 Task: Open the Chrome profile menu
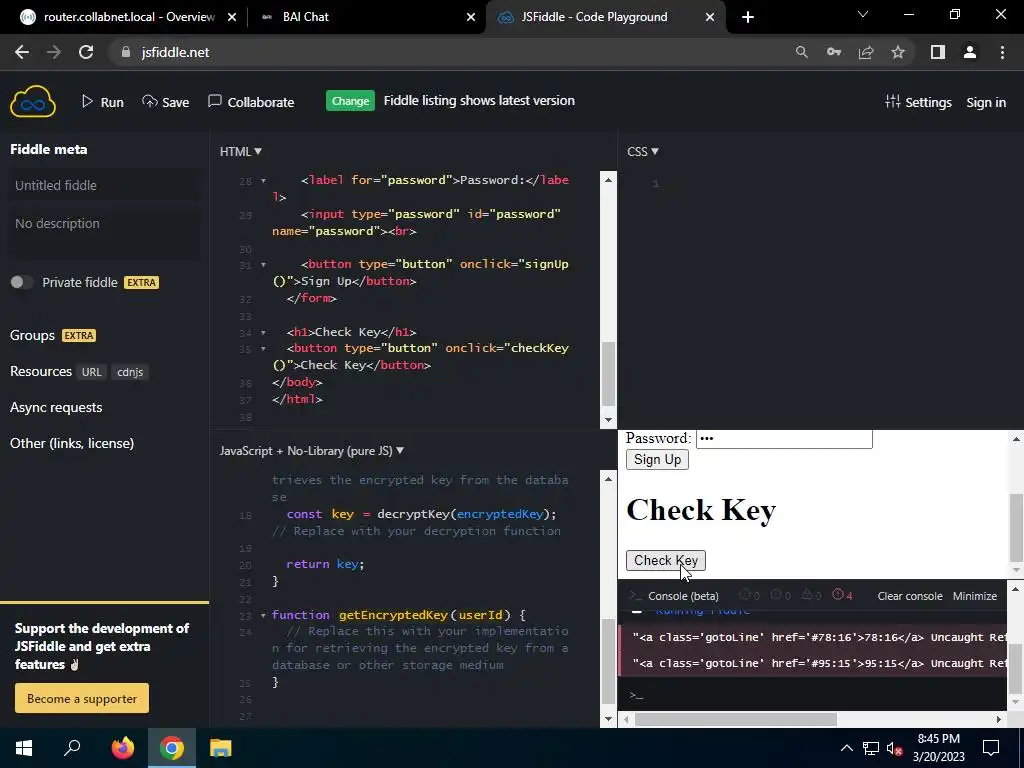(x=970, y=52)
